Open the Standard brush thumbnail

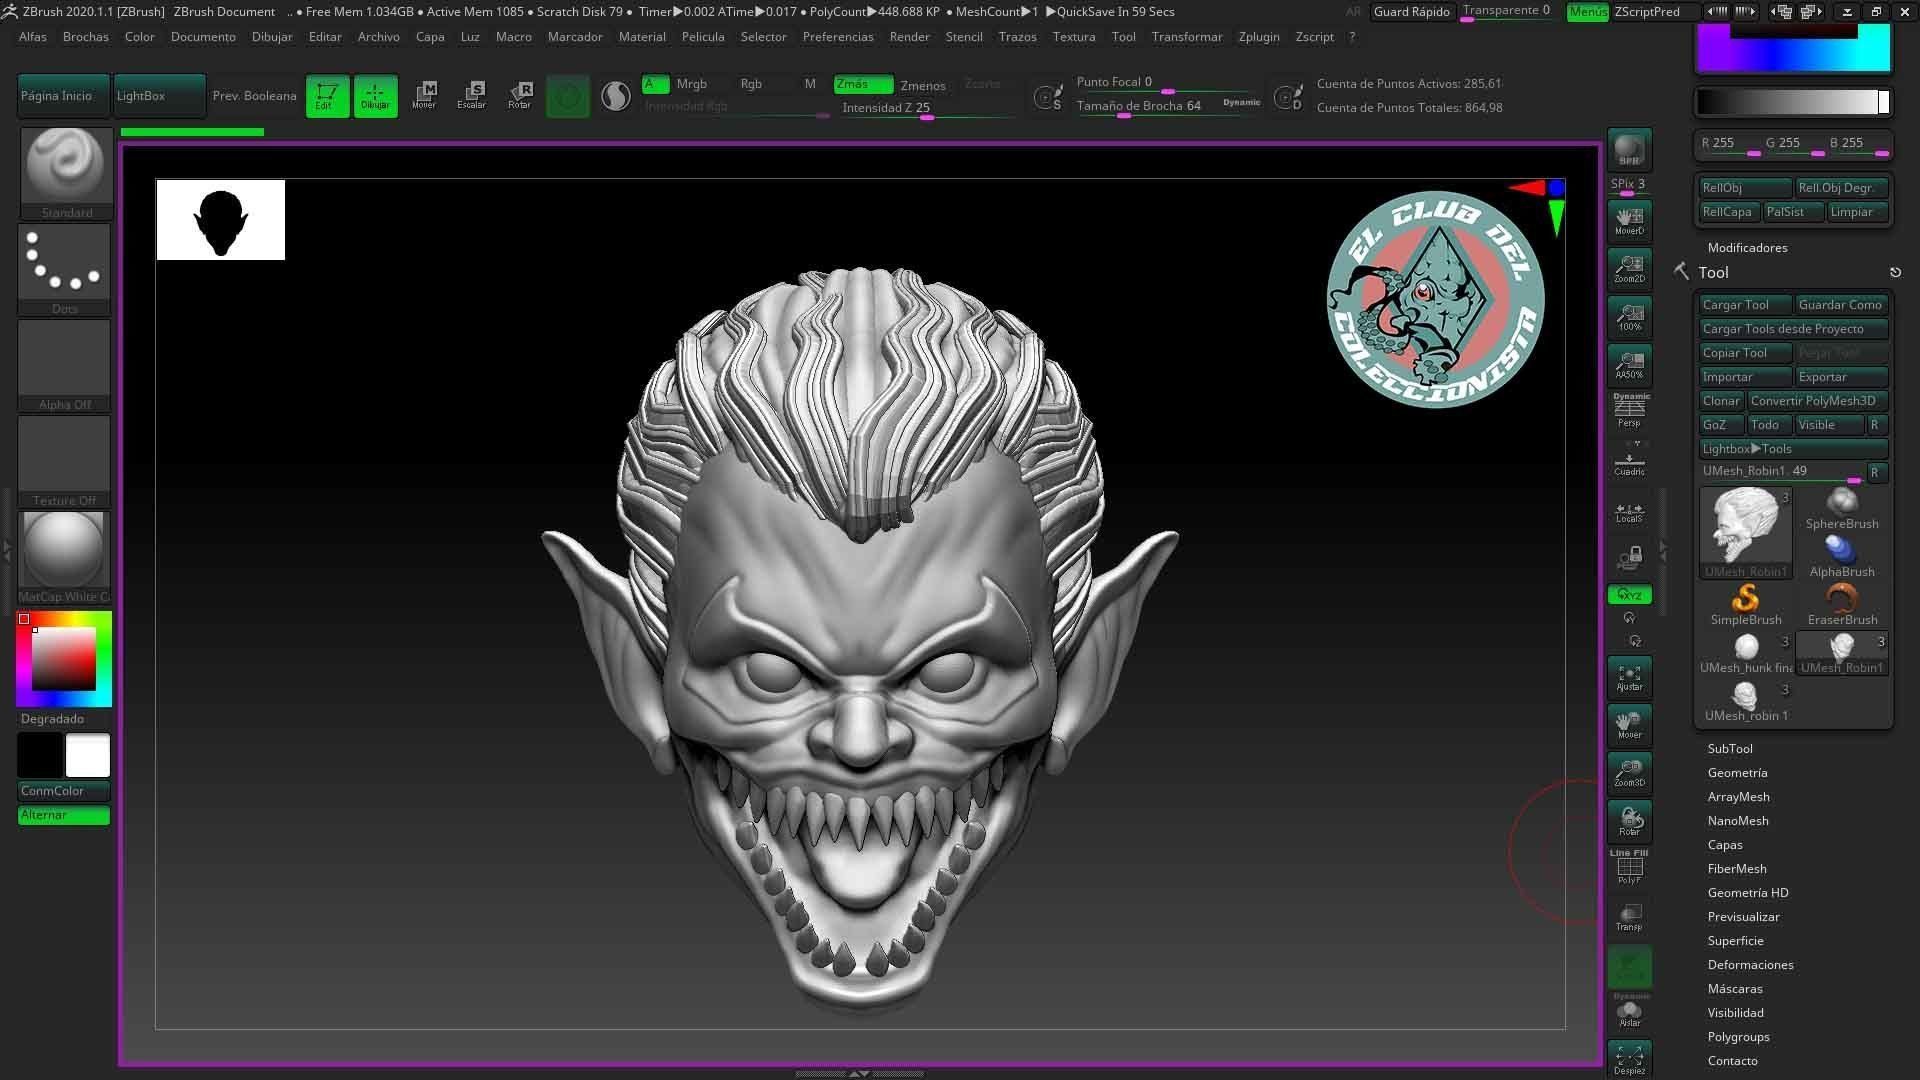(65, 172)
